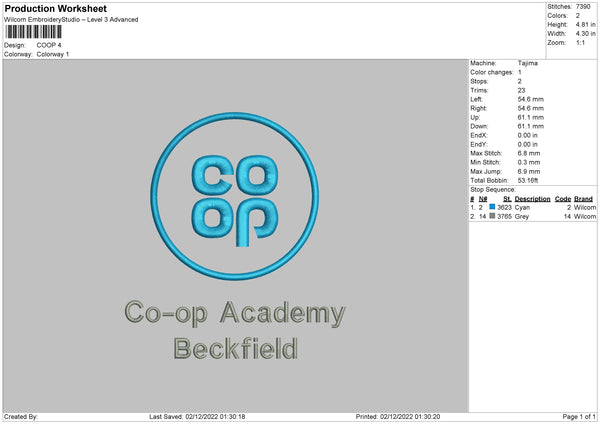Select the Cyan row in Stop Sequence
The height and width of the screenshot is (424, 600).
(x=533, y=207)
